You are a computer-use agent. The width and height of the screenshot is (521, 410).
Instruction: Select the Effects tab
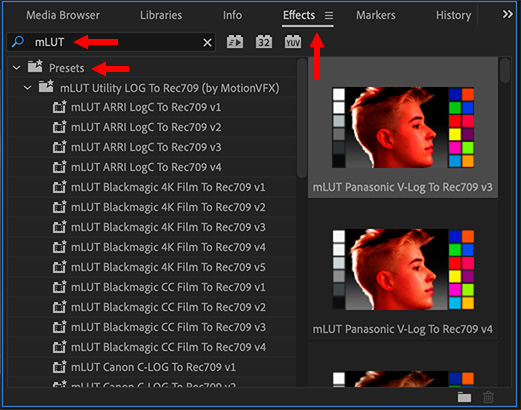click(x=299, y=15)
